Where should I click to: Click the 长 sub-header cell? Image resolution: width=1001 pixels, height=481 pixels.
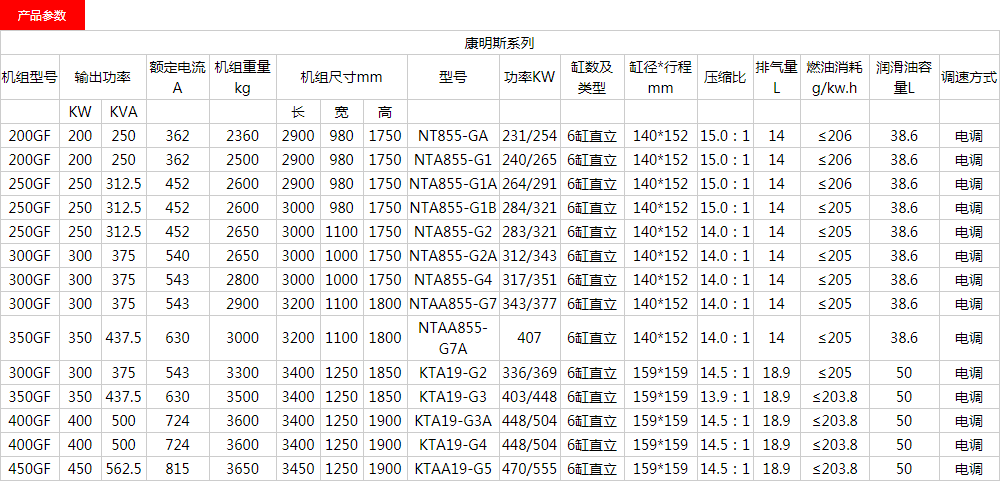point(297,112)
